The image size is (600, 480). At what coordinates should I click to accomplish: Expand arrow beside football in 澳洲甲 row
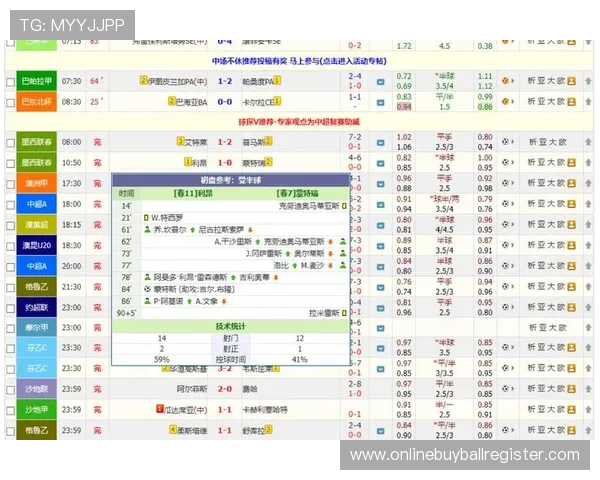513,183
